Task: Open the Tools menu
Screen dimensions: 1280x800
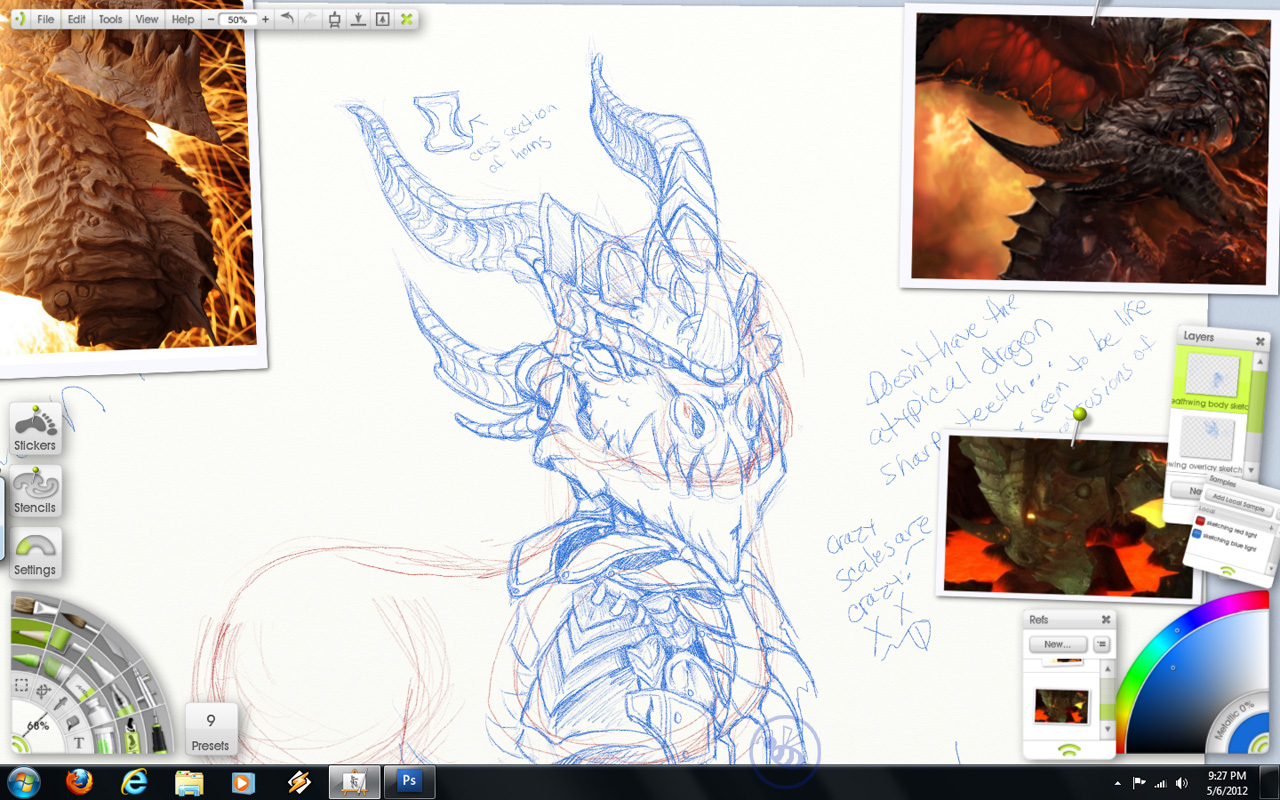Action: [x=110, y=19]
